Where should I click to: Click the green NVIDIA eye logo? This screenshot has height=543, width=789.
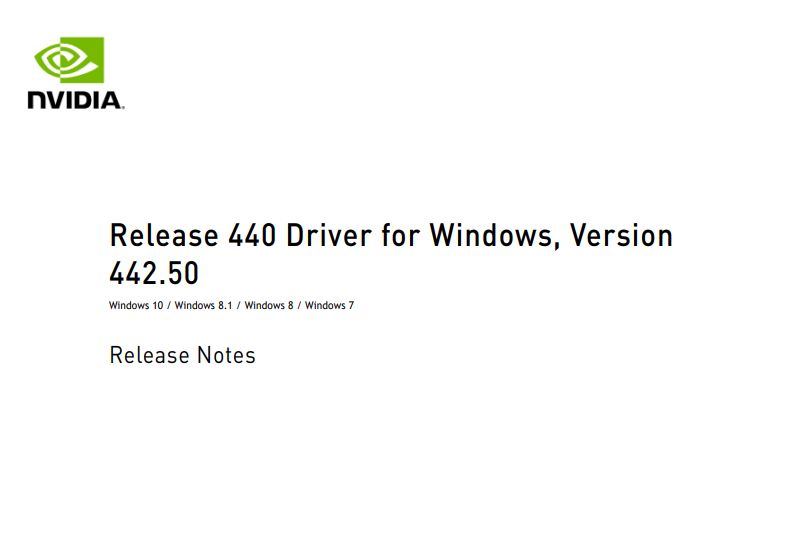[69, 60]
